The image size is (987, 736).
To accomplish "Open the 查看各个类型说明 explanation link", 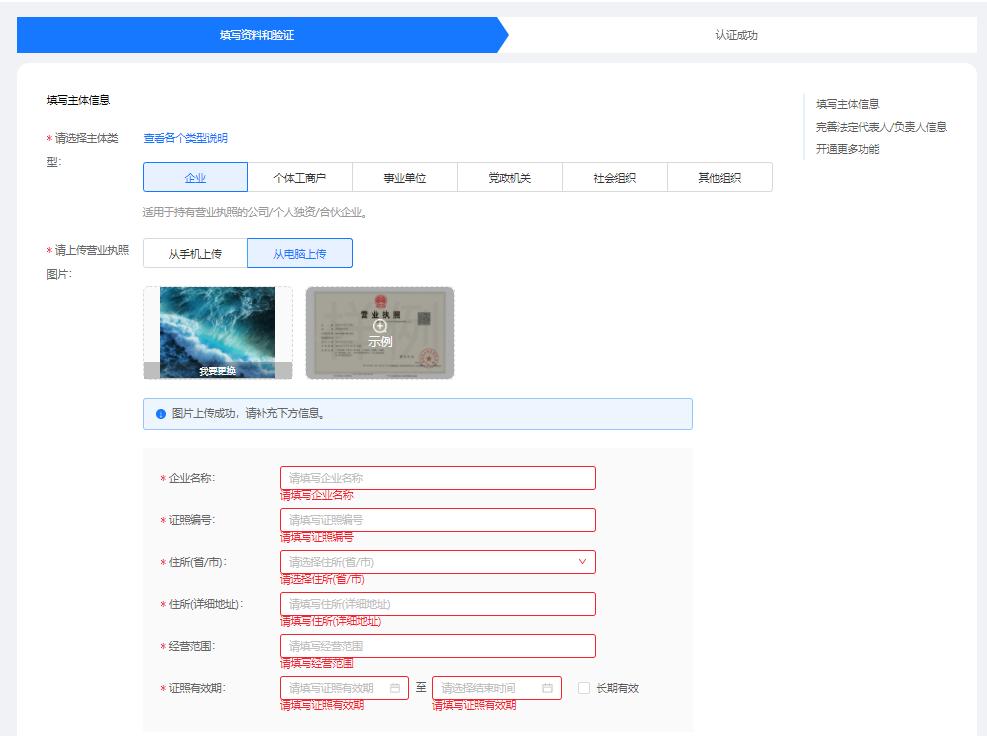I will 184,137.
